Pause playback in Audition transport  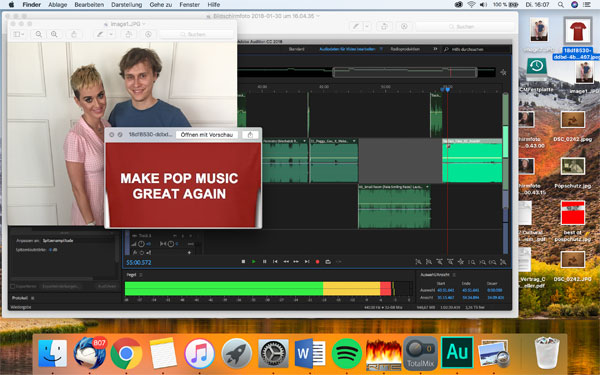pos(264,262)
